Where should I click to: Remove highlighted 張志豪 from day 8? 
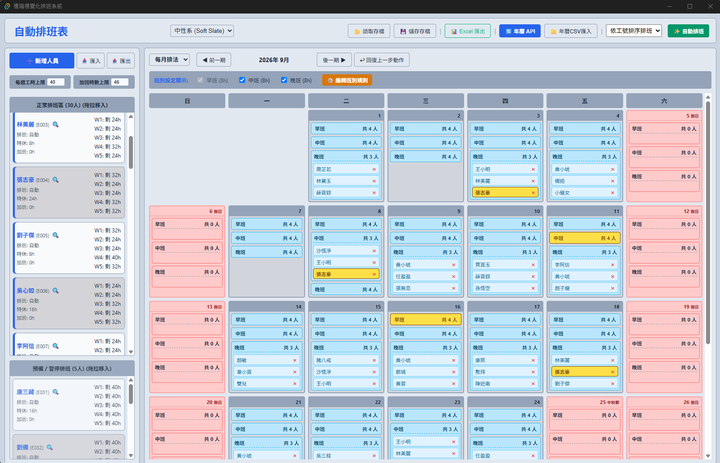pyautogui.click(x=374, y=274)
